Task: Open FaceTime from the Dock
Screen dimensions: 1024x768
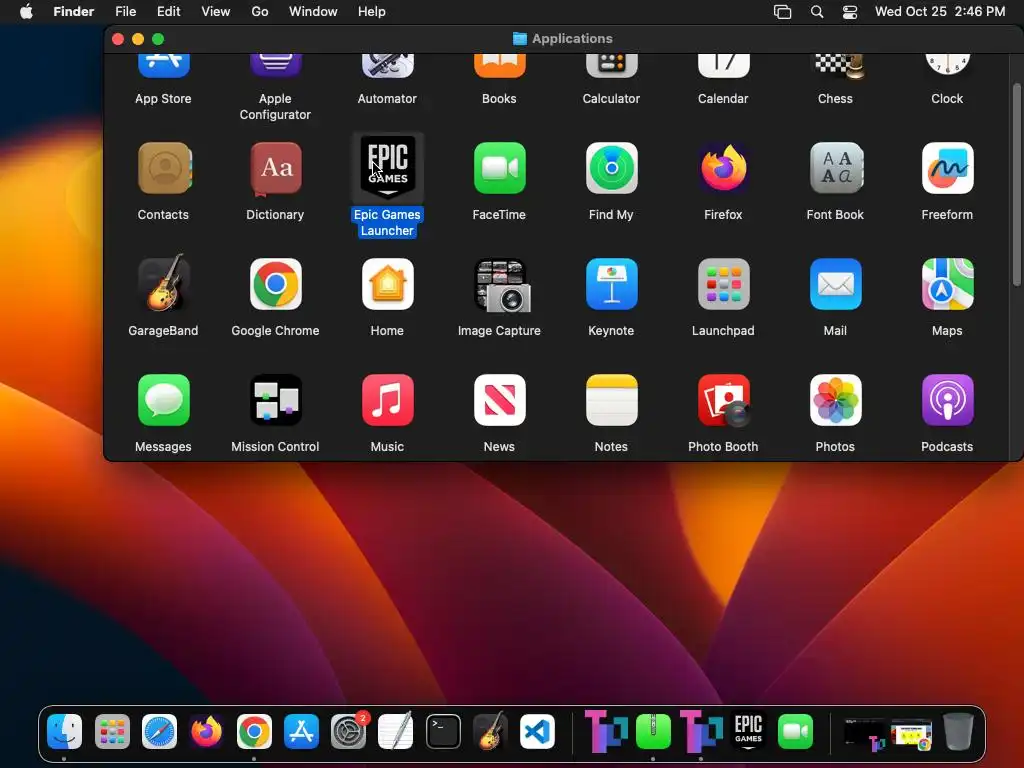Action: 795,731
